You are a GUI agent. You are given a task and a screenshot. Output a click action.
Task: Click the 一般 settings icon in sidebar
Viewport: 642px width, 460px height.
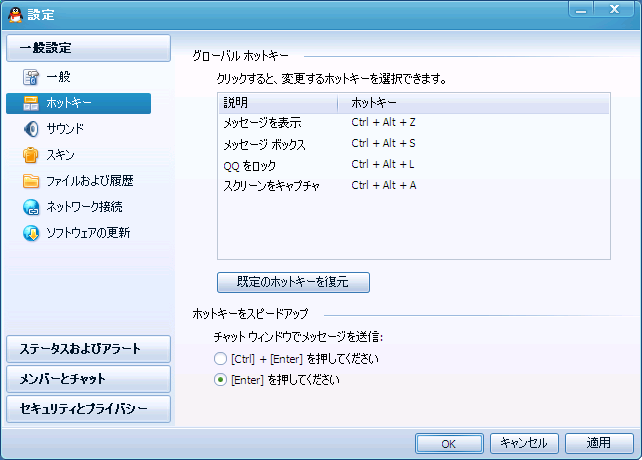[31, 77]
